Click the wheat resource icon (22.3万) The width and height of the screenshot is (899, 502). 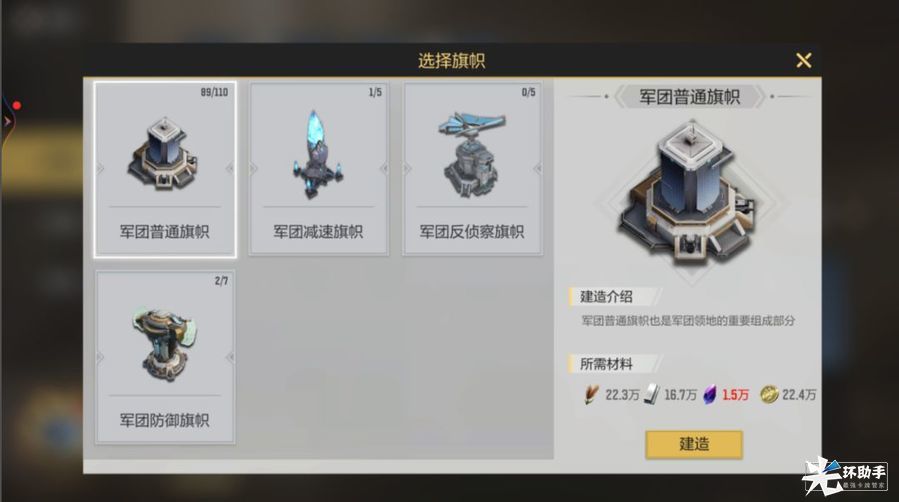pyautogui.click(x=591, y=394)
